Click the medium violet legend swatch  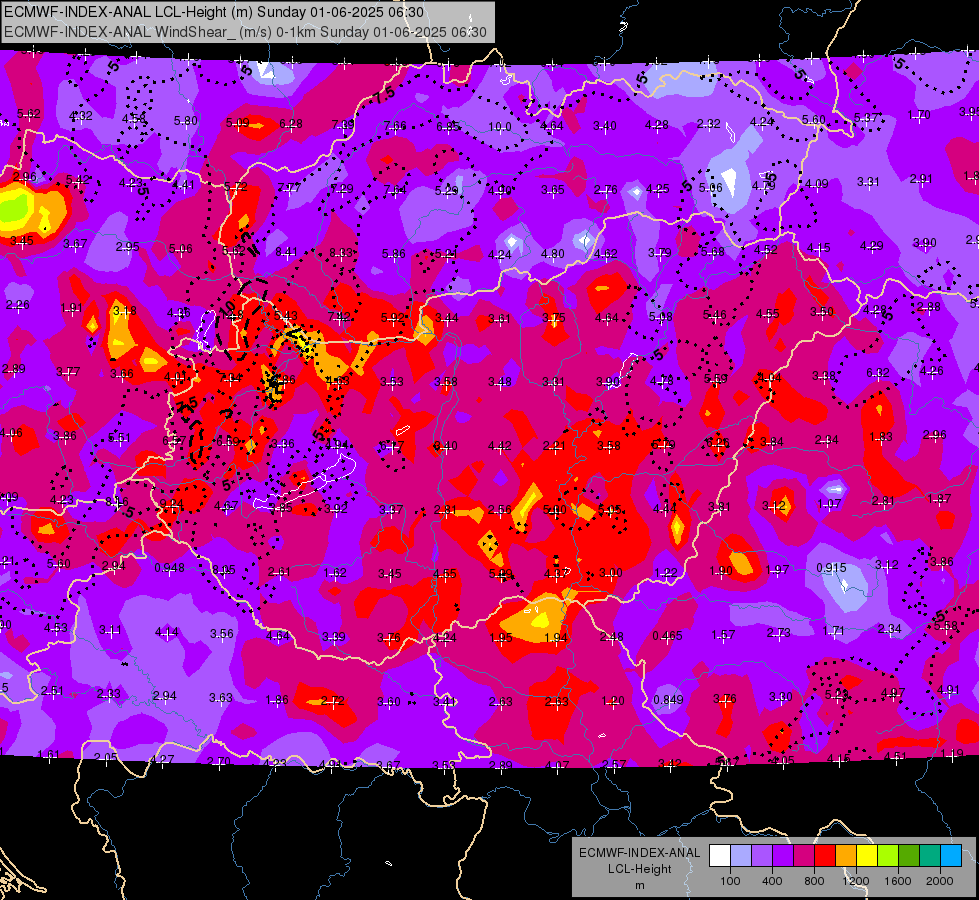point(762,855)
